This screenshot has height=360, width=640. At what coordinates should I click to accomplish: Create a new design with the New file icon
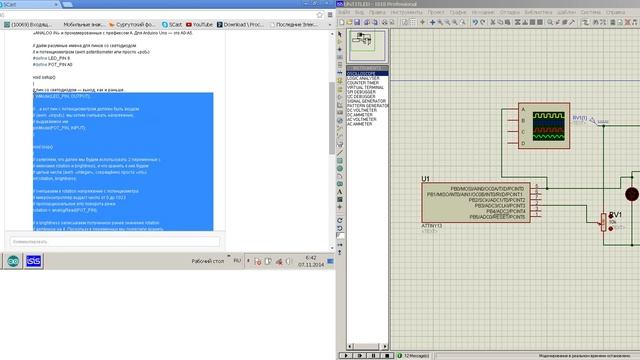(342, 22)
